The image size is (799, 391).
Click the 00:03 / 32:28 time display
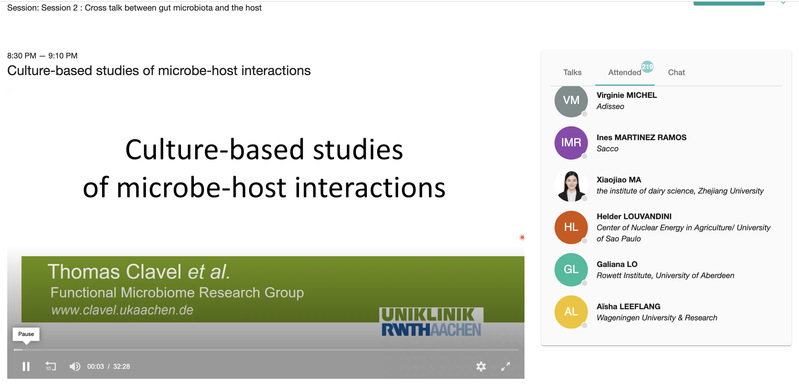pos(109,367)
